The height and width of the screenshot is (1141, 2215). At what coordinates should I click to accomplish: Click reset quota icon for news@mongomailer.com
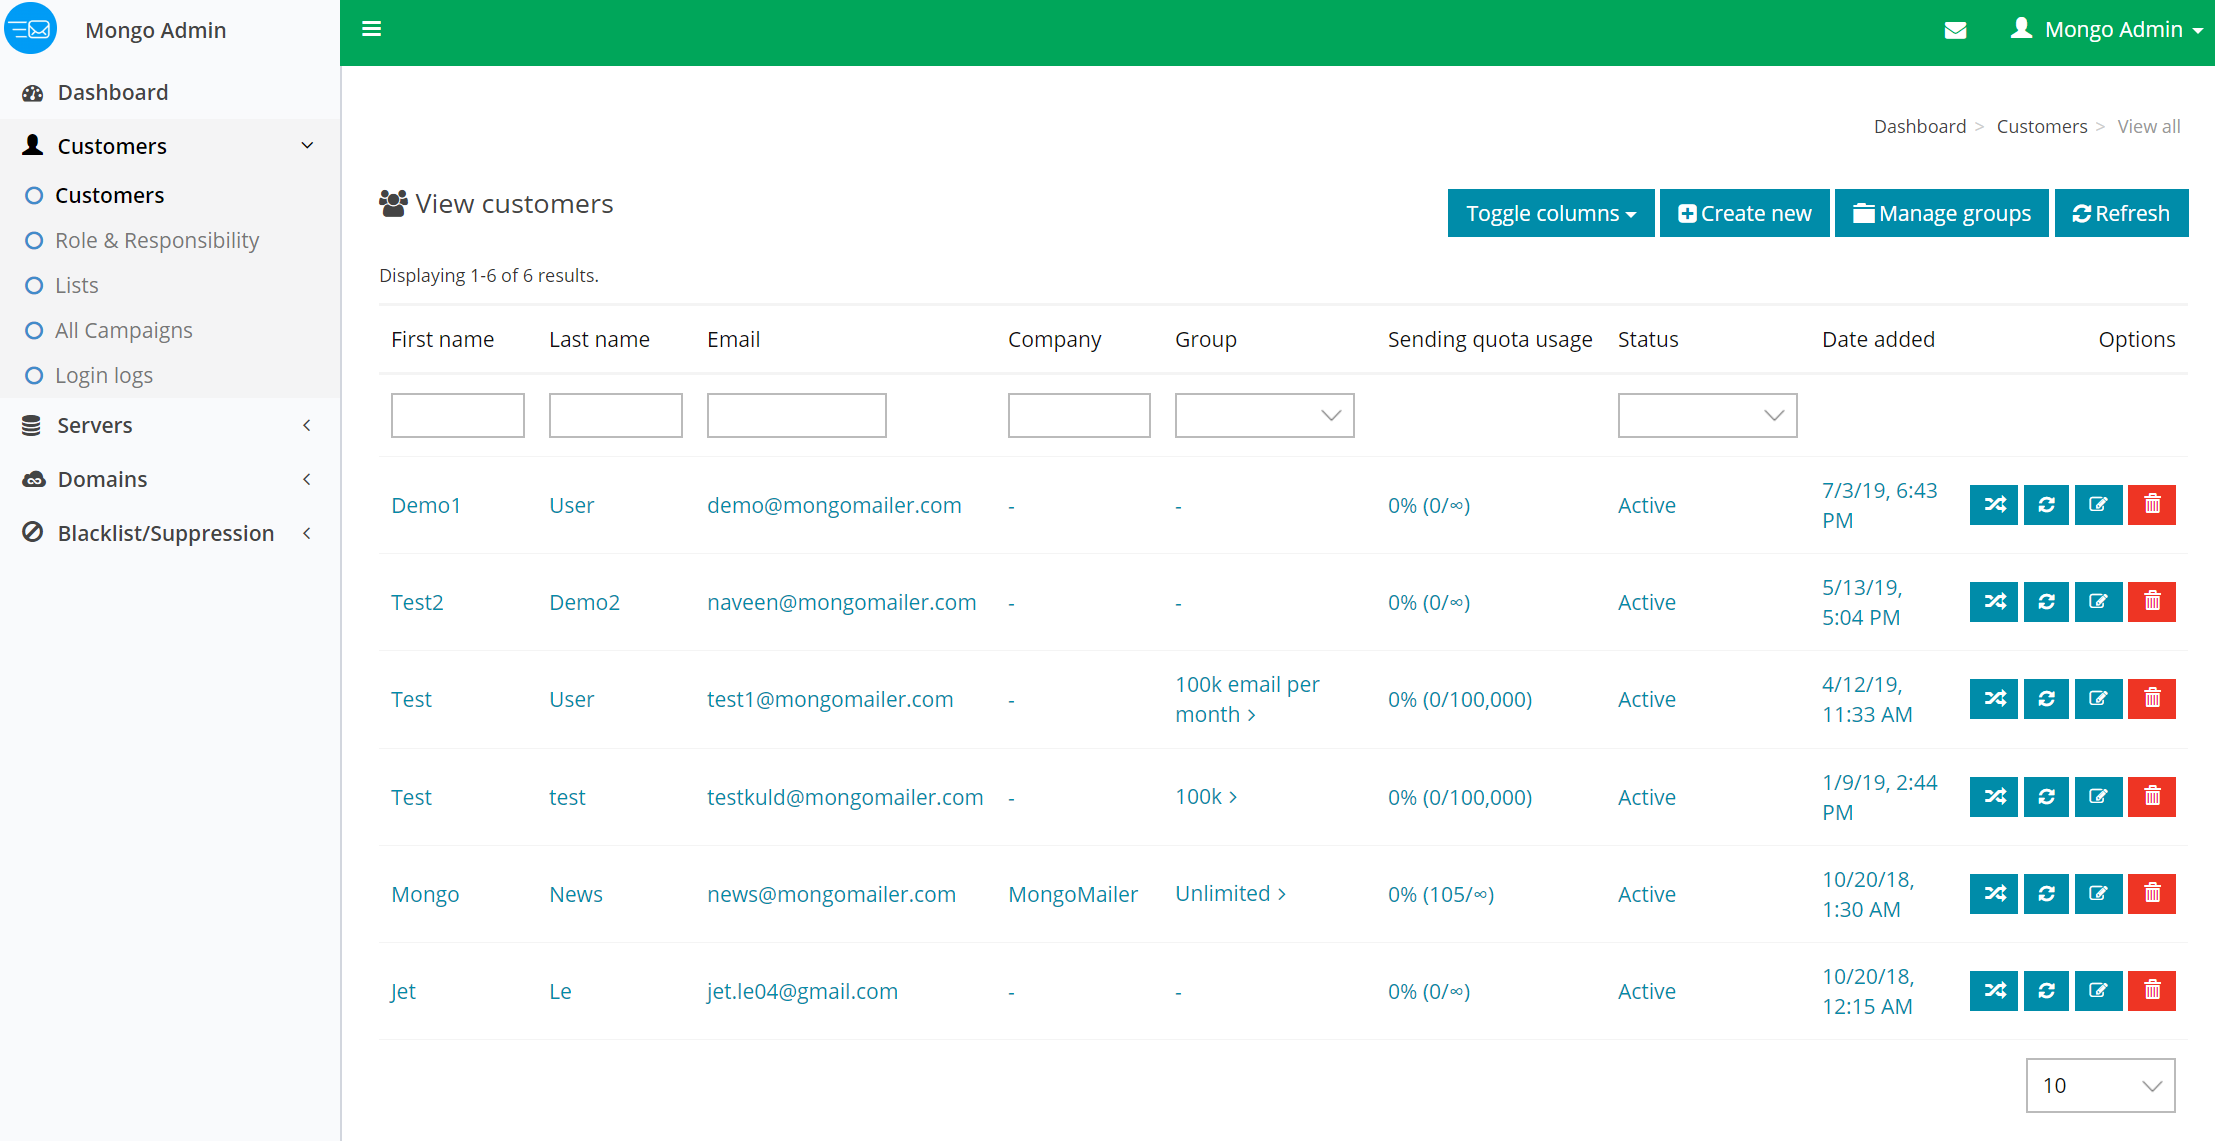tap(2046, 894)
